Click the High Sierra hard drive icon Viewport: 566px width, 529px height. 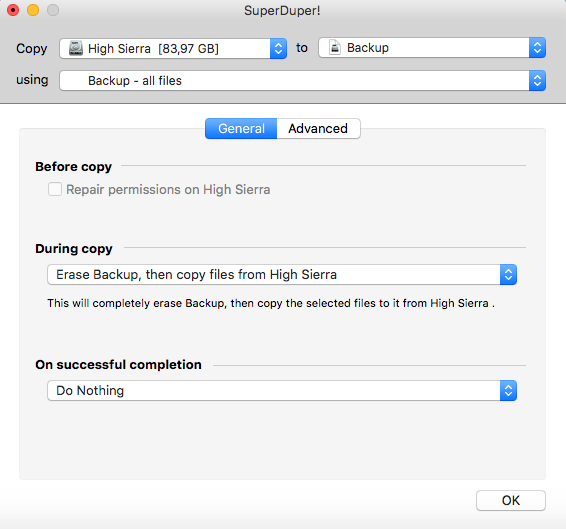point(76,48)
